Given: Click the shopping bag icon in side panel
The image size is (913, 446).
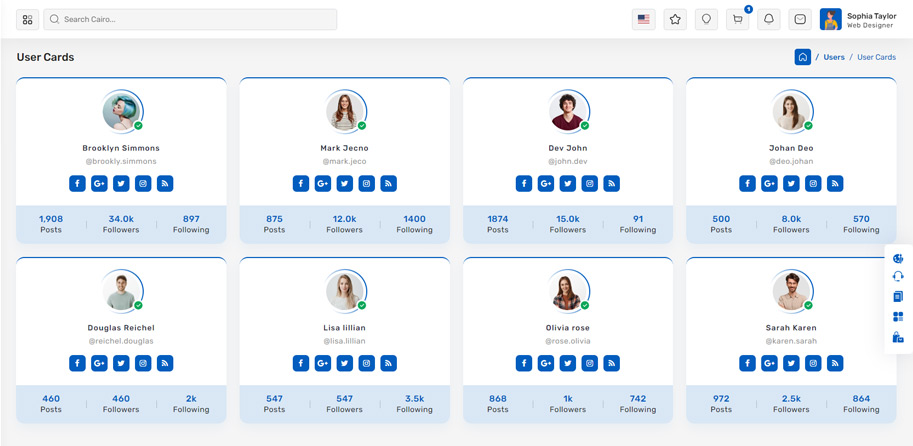Looking at the screenshot, I should click(898, 337).
